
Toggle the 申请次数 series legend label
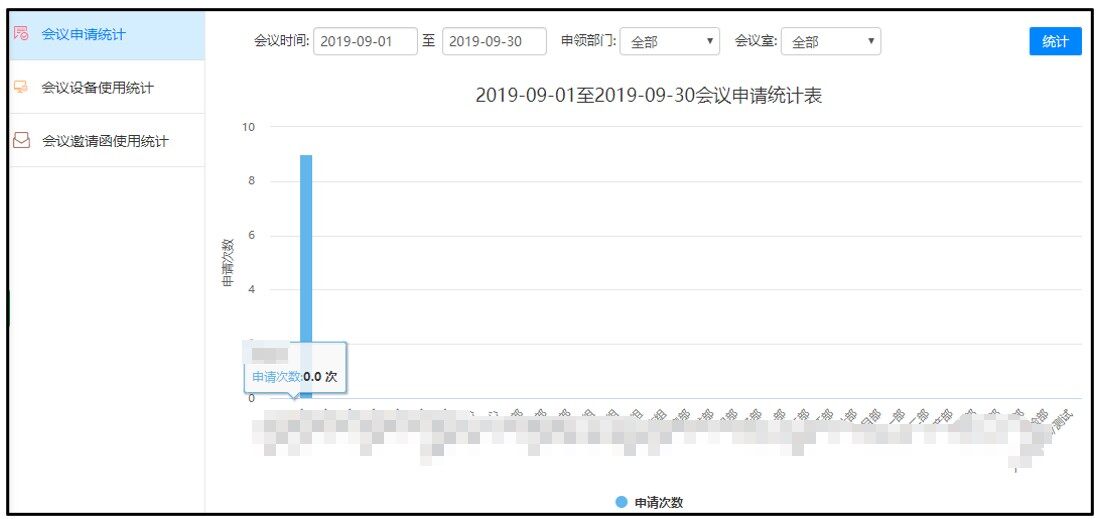pos(658,502)
